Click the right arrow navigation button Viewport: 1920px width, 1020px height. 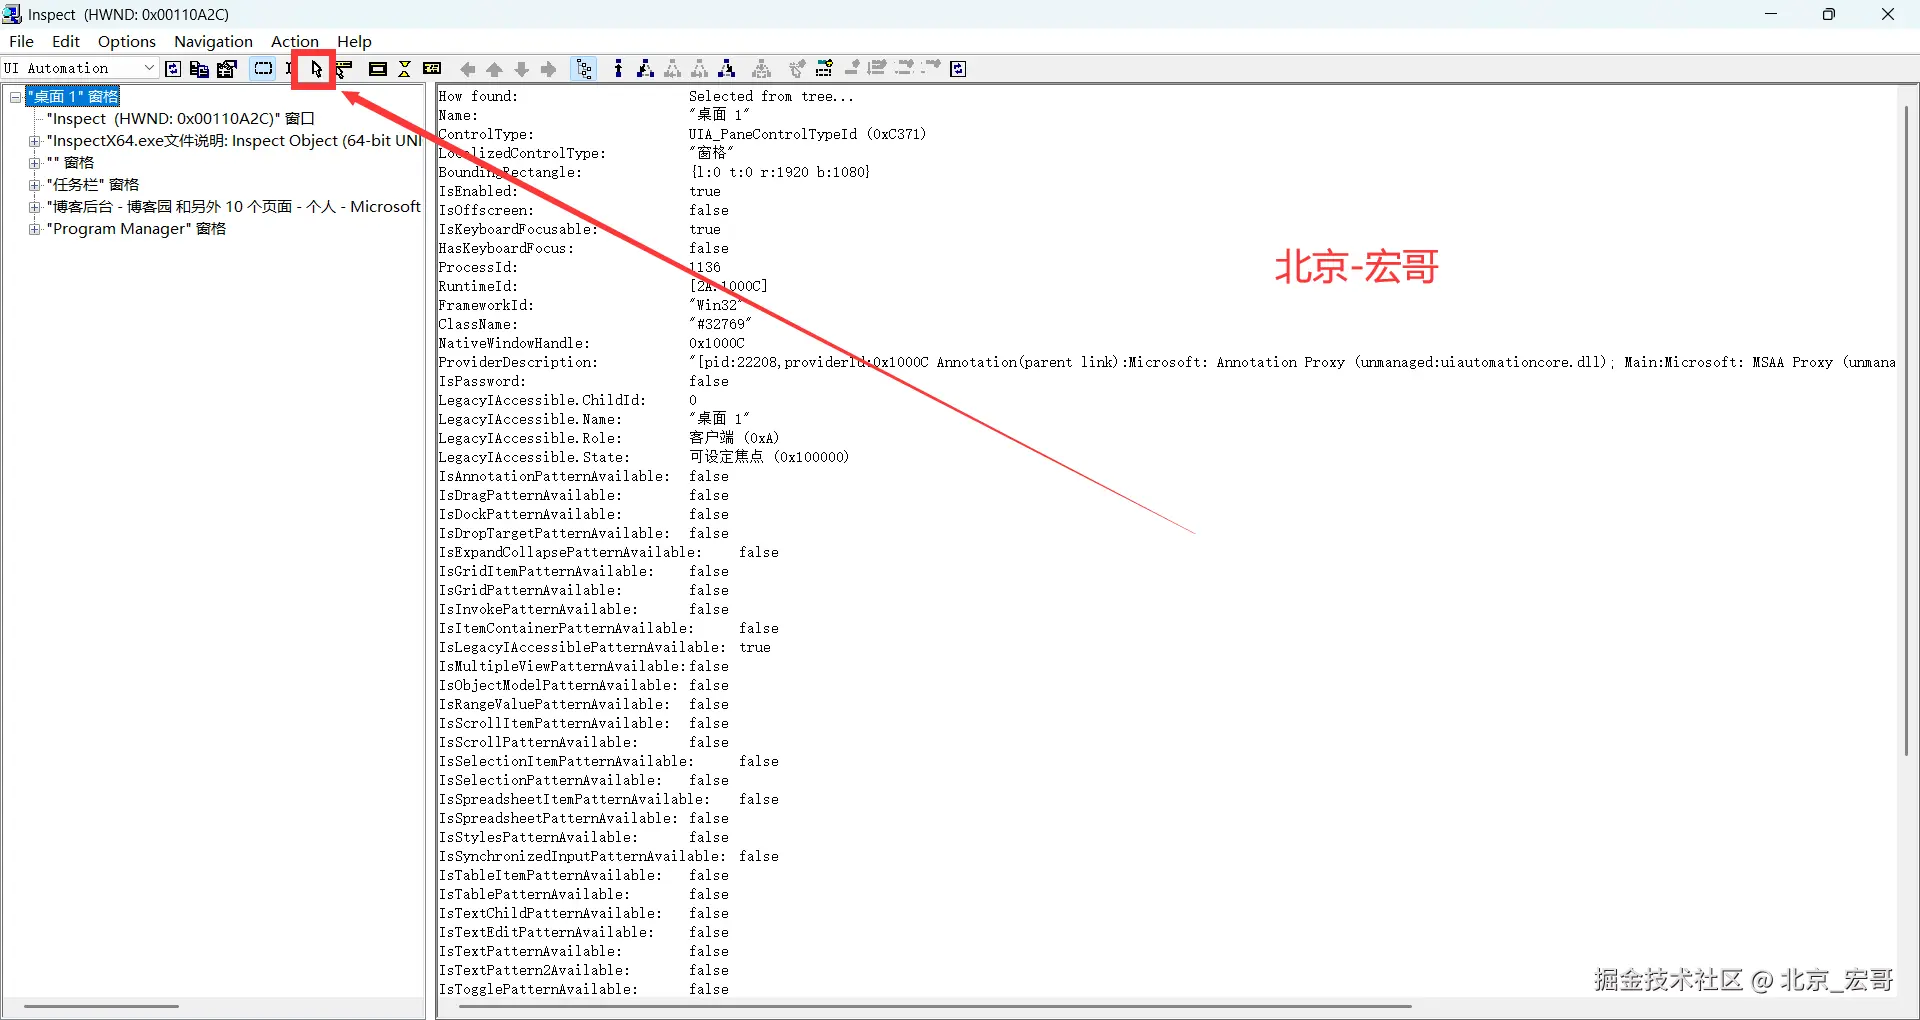coord(548,69)
